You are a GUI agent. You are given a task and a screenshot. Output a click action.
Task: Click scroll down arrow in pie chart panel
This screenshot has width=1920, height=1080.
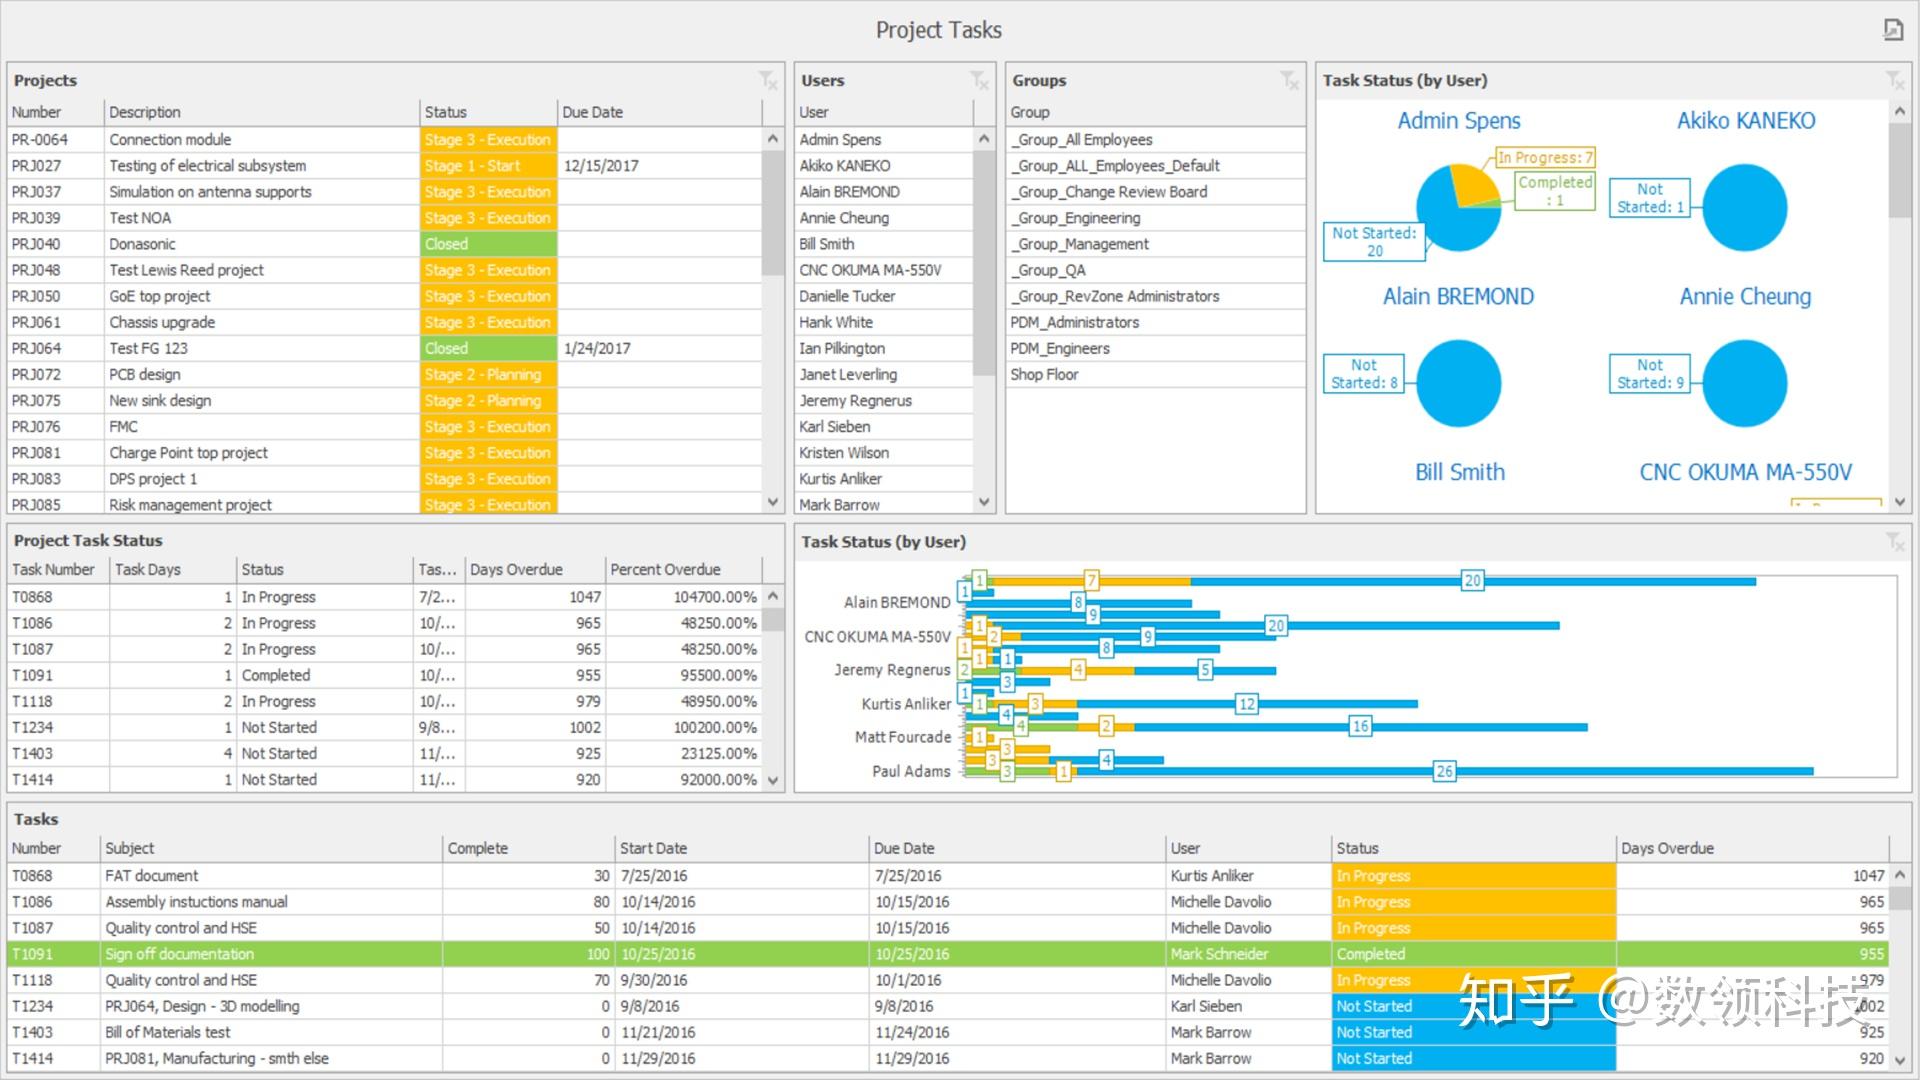click(x=1900, y=502)
